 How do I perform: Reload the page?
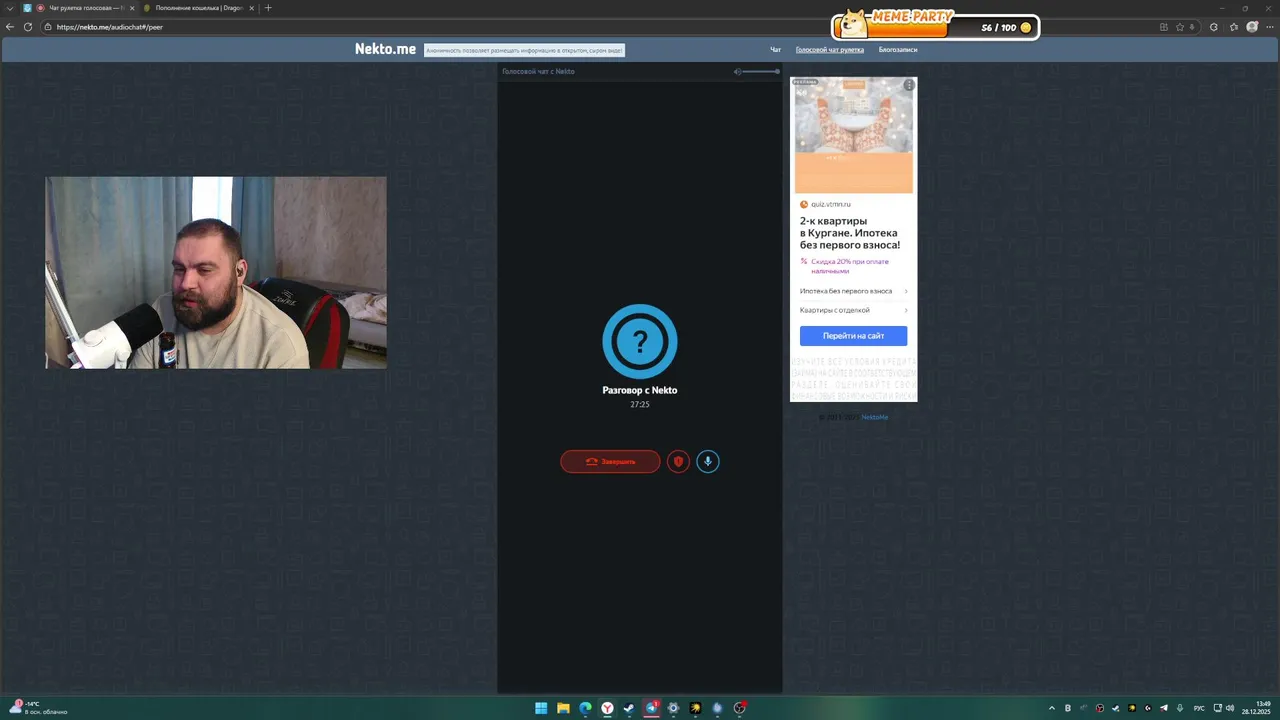pyautogui.click(x=28, y=27)
